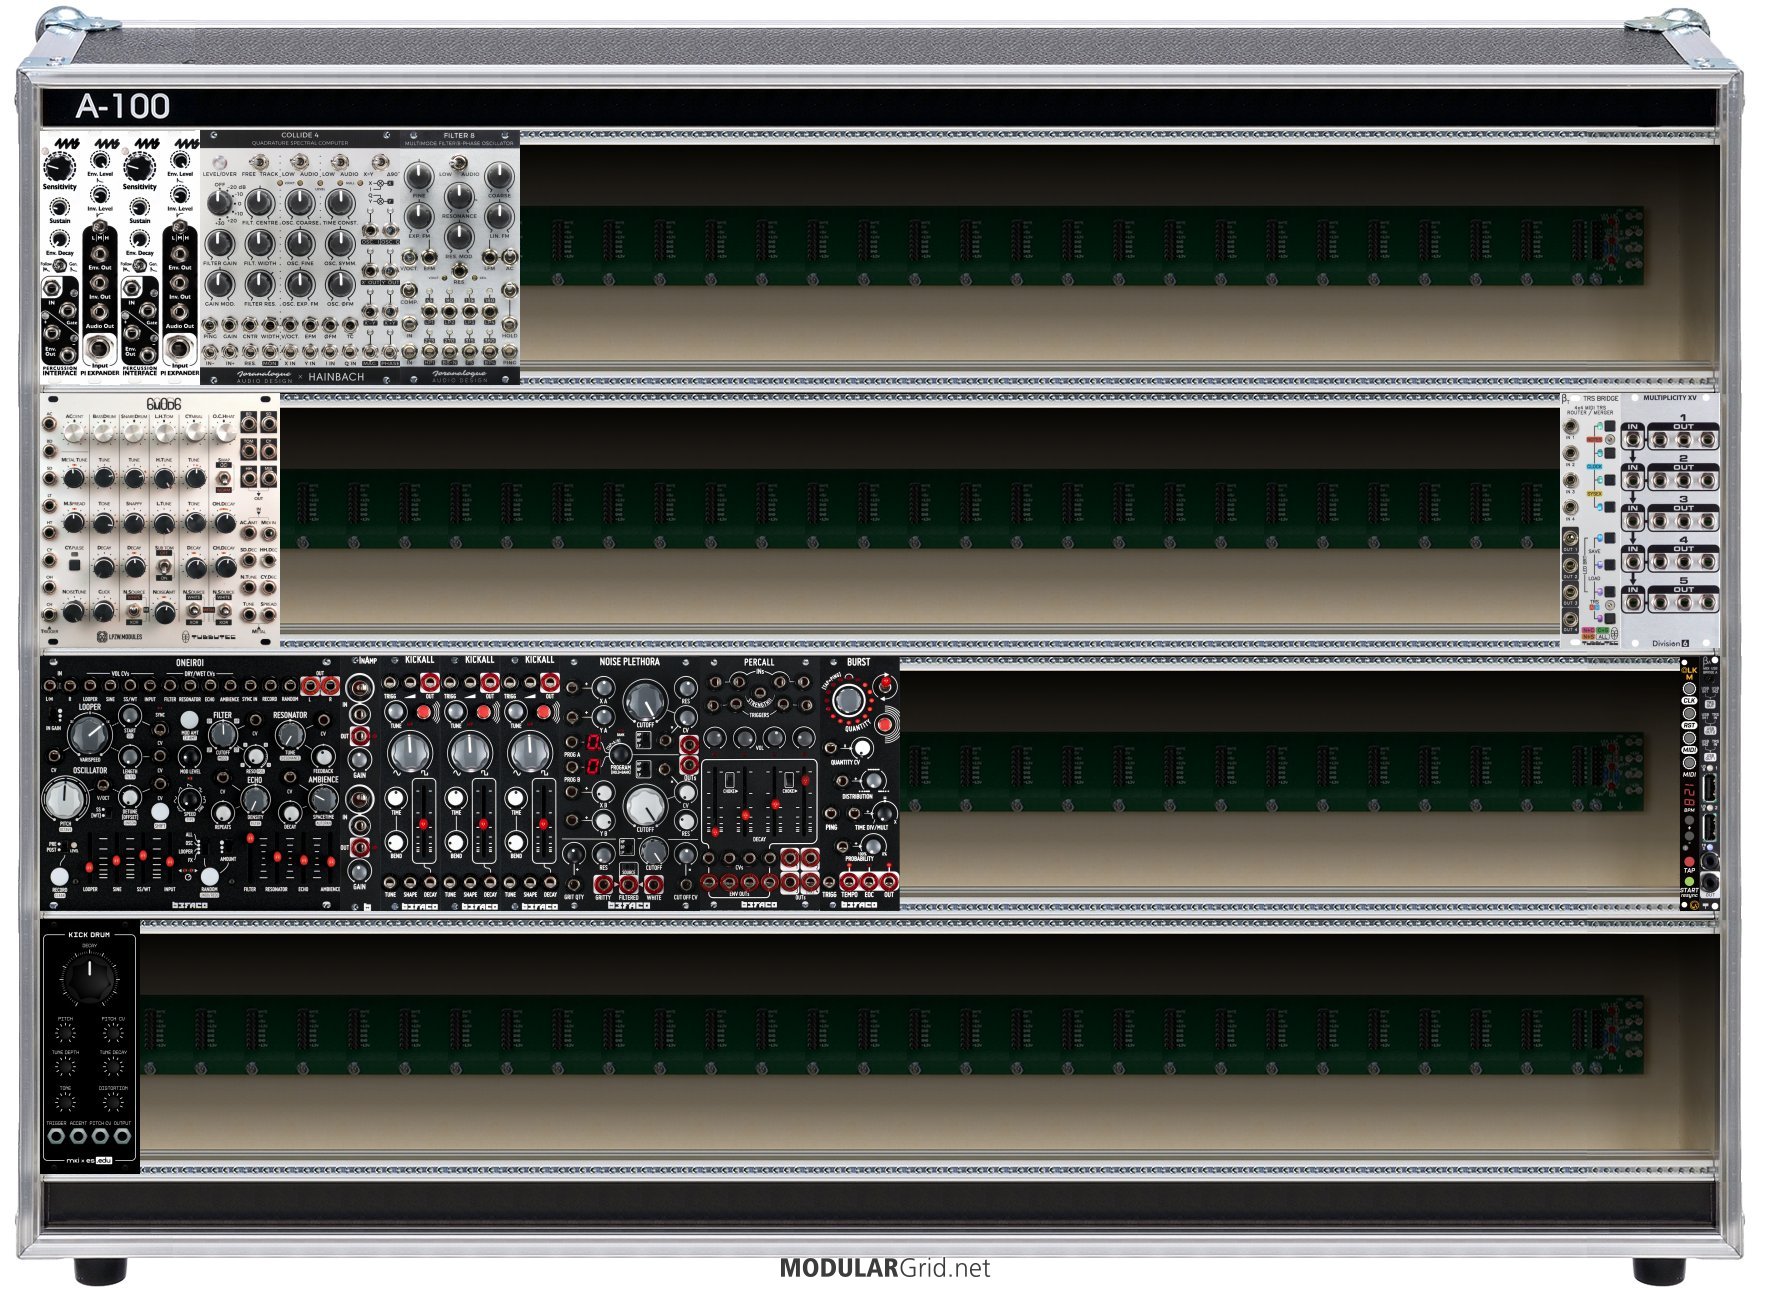Move the Resonator dry/wet fader on Oneiroi
Viewport: 1771px width, 1289px height.
pyautogui.click(x=277, y=859)
